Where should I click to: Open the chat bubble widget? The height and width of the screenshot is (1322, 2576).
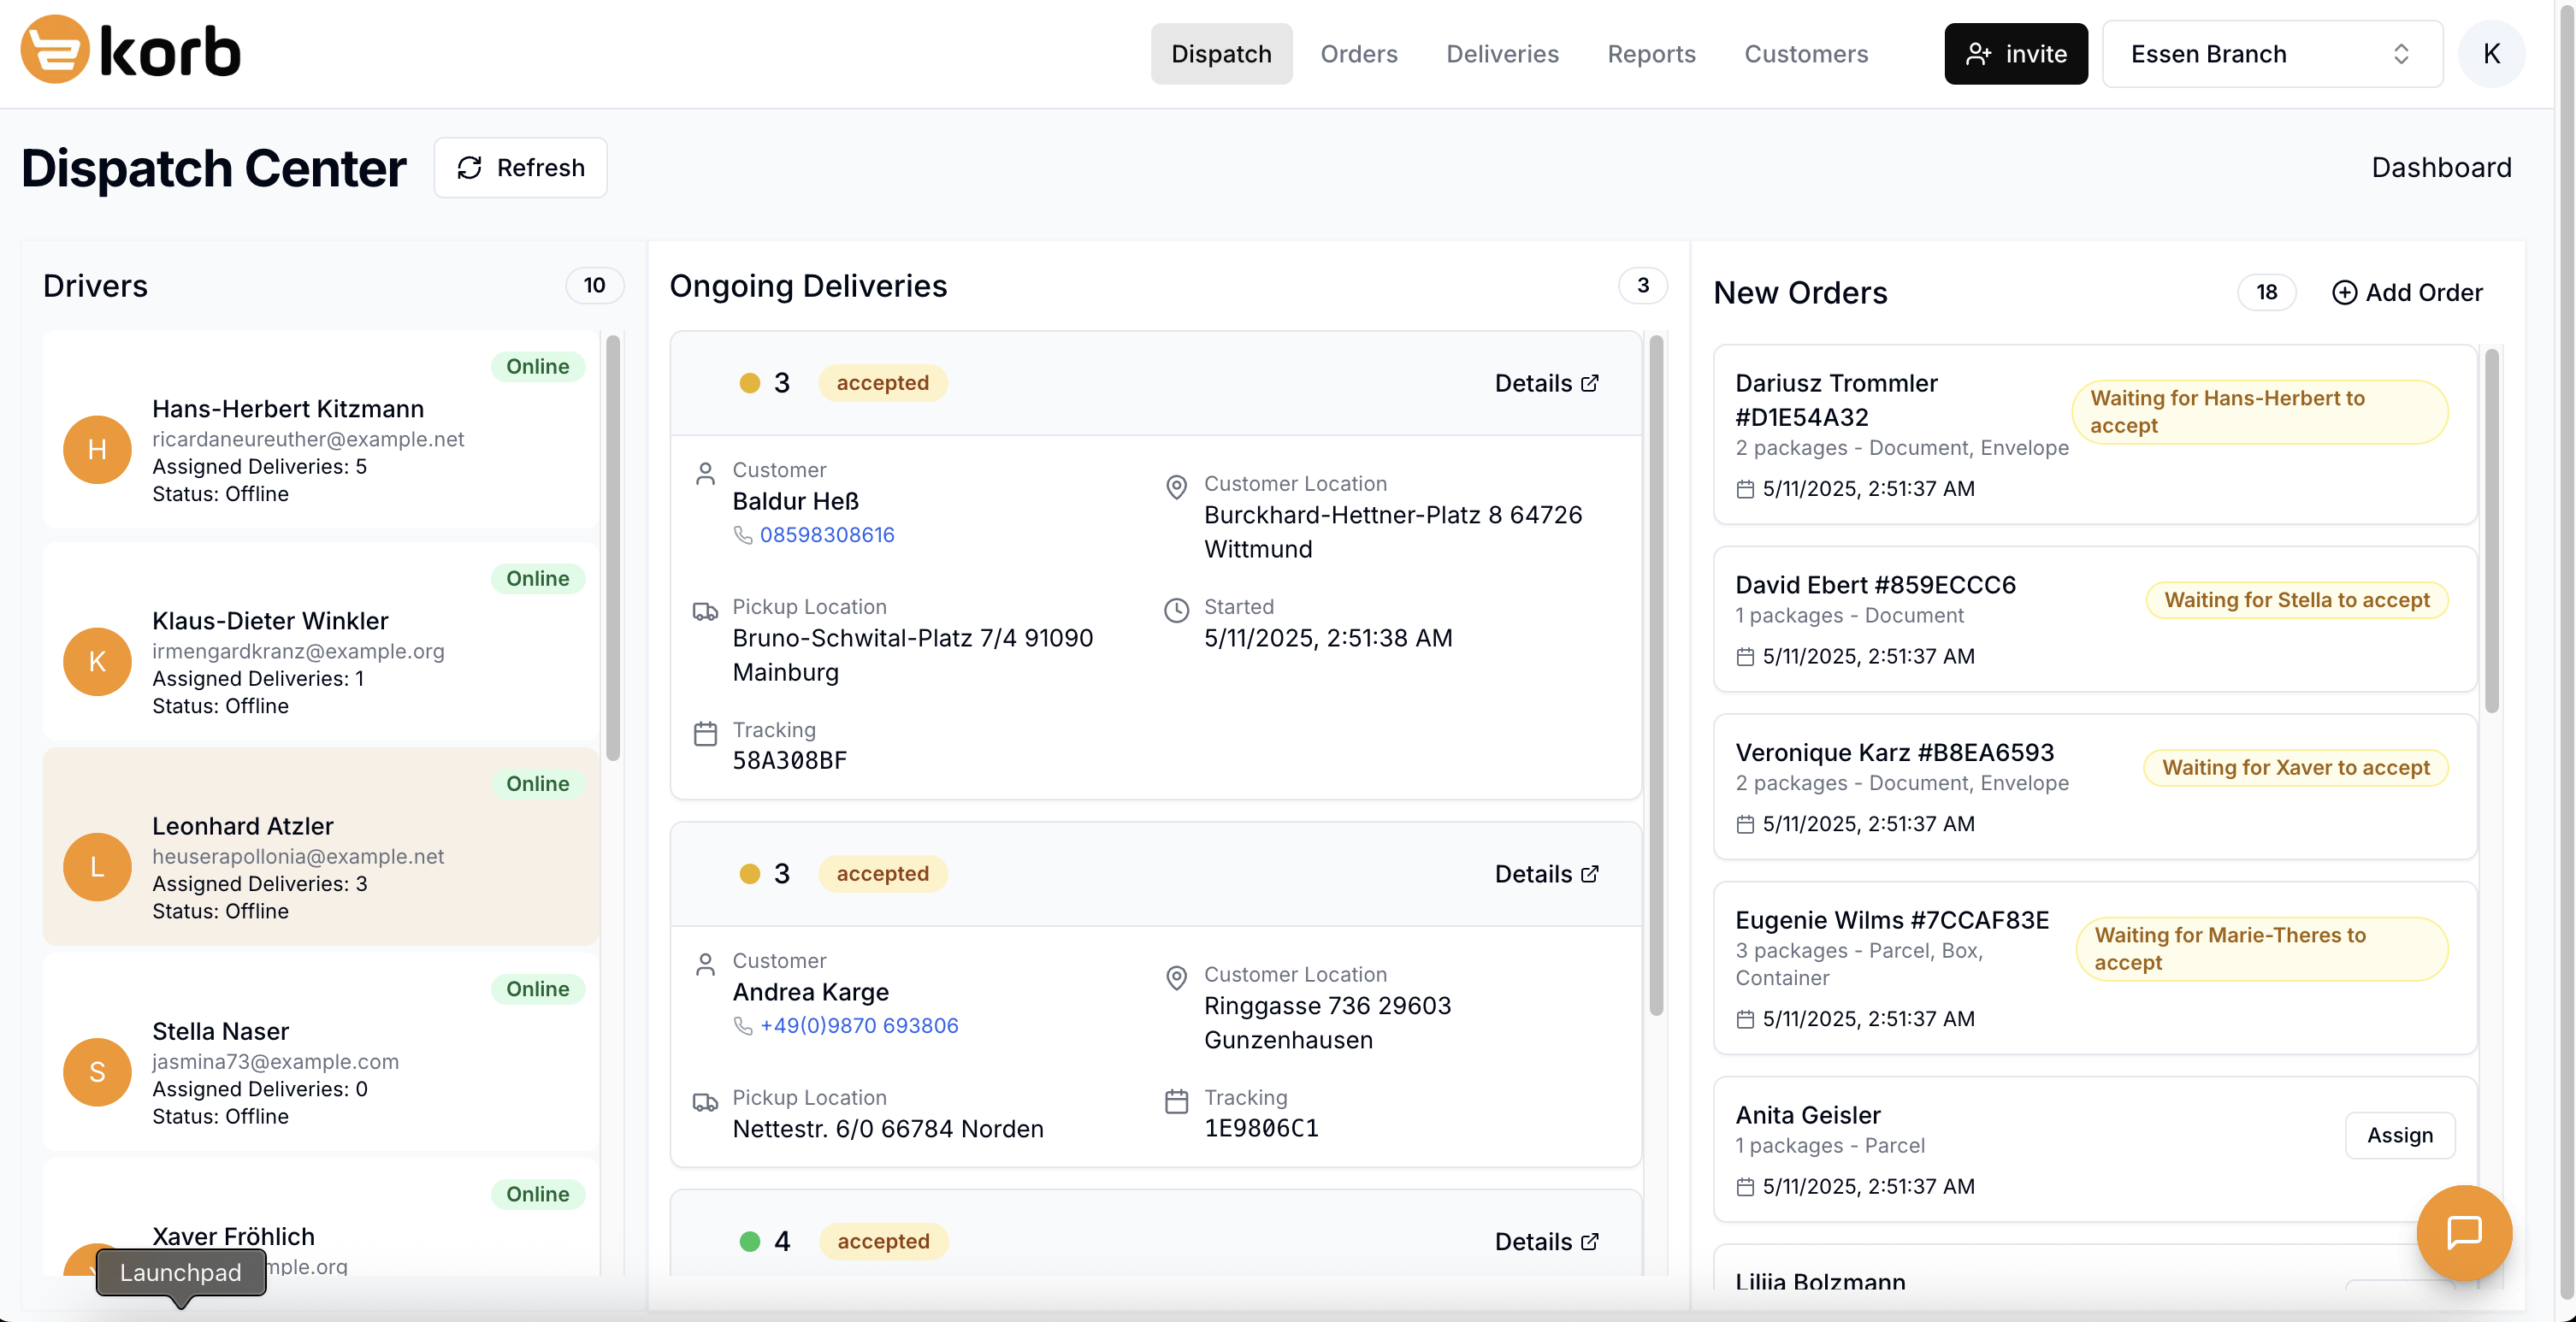2464,1232
